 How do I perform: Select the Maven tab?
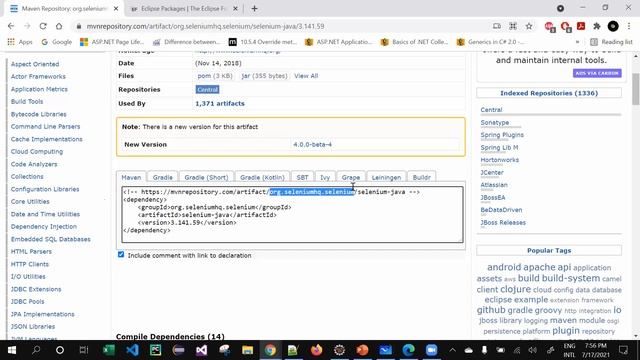[131, 177]
